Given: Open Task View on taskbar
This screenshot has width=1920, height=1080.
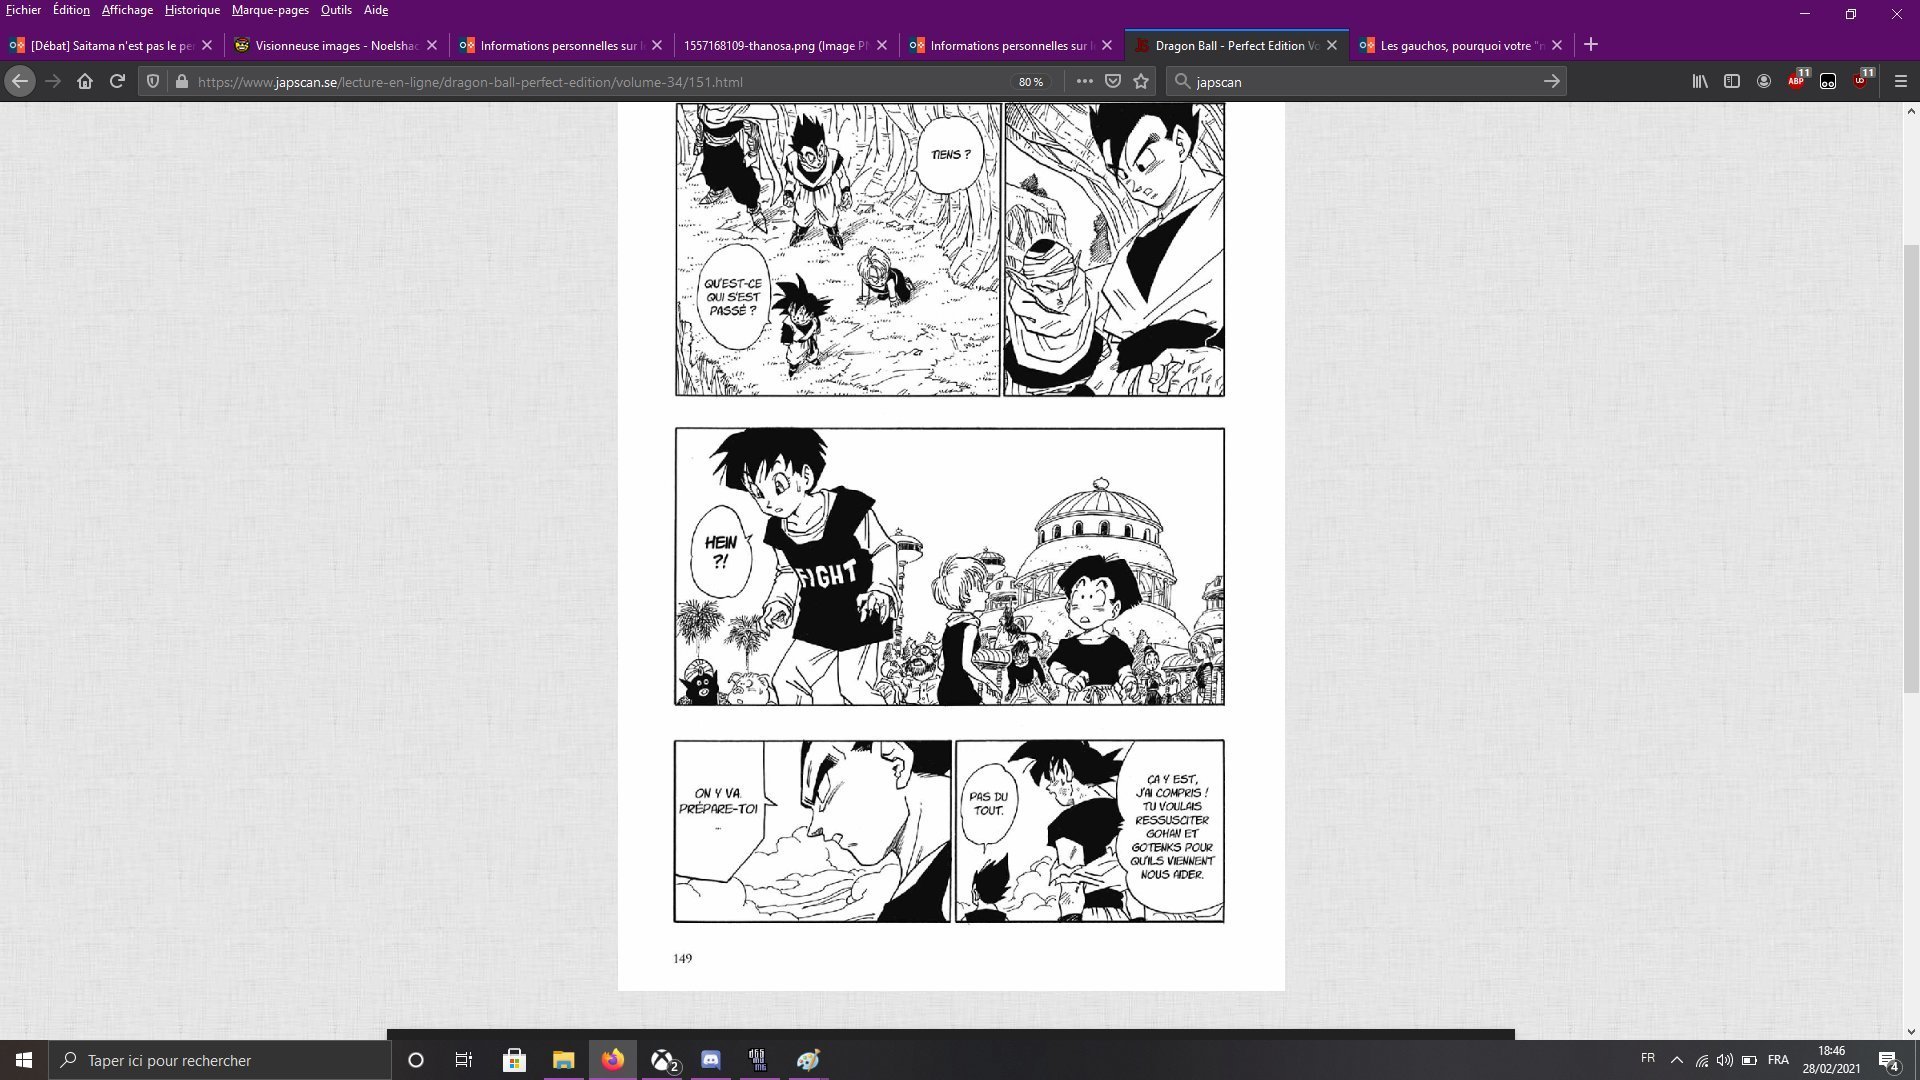Looking at the screenshot, I should point(464,1060).
